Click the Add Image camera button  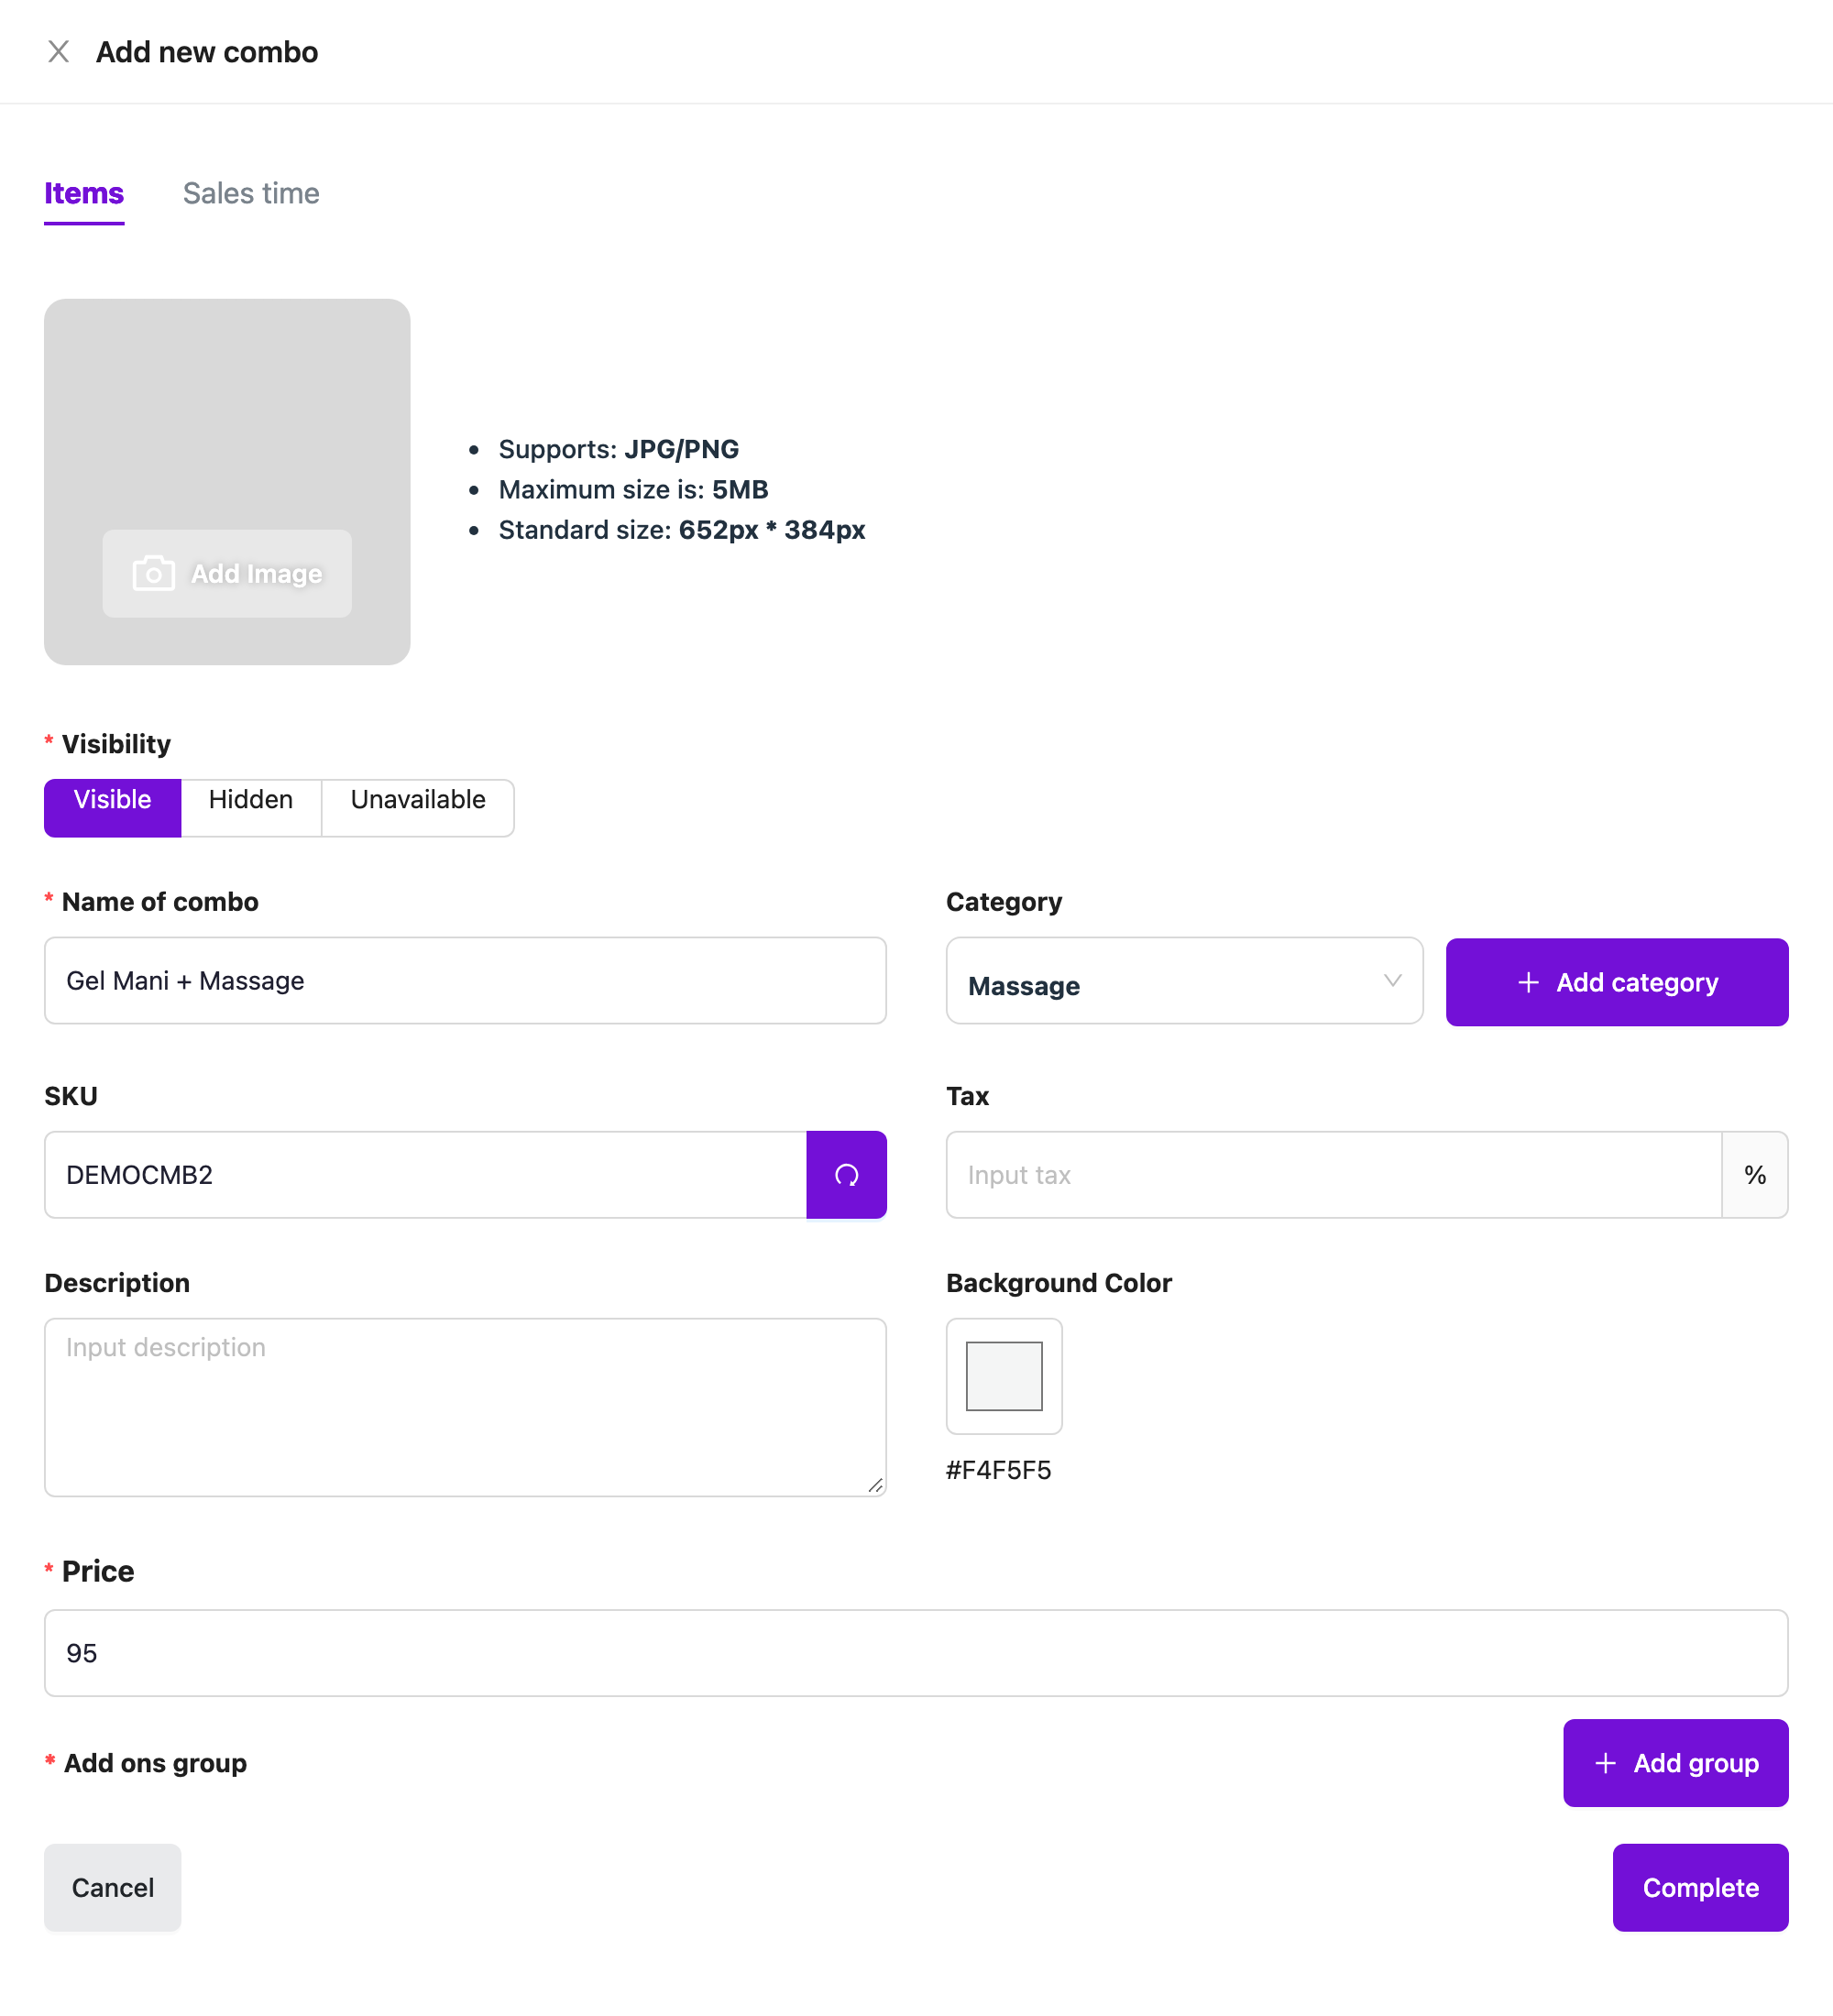pos(227,573)
